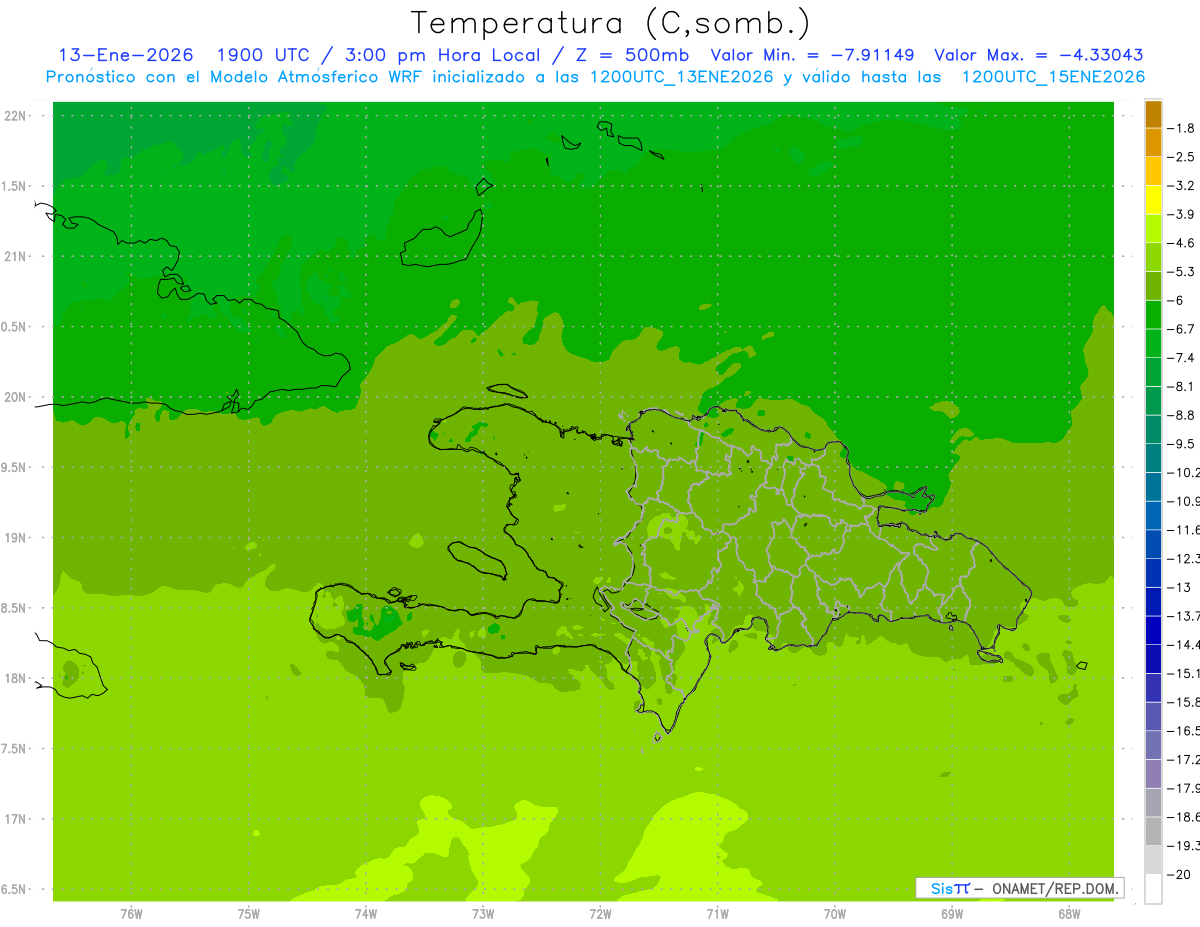The width and height of the screenshot is (1200, 927).
Task: Pick the dark orange top colorbar swatch
Action: point(1153,114)
